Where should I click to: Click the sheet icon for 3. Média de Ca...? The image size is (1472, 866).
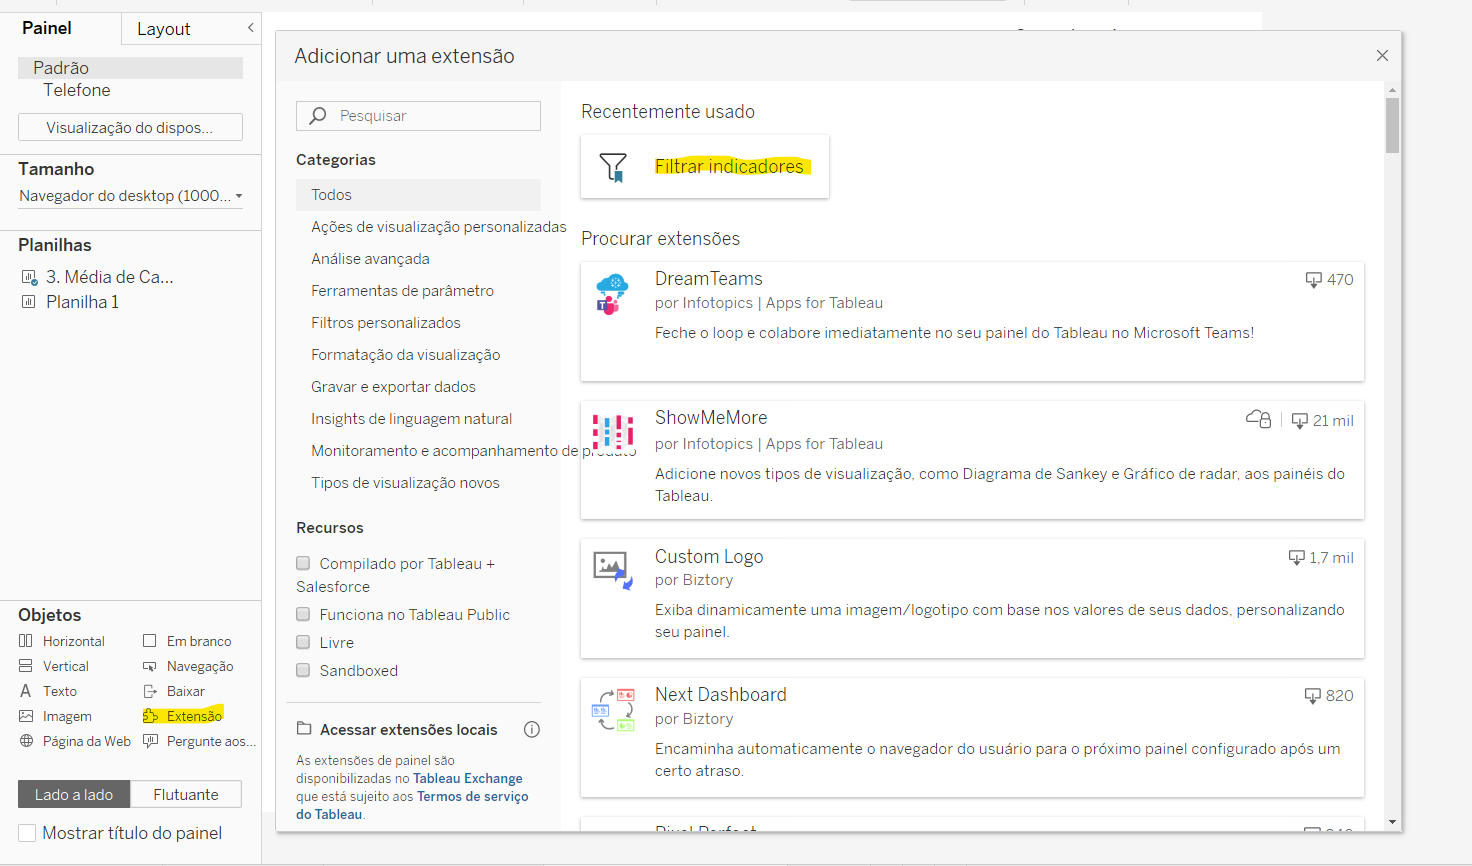29,277
